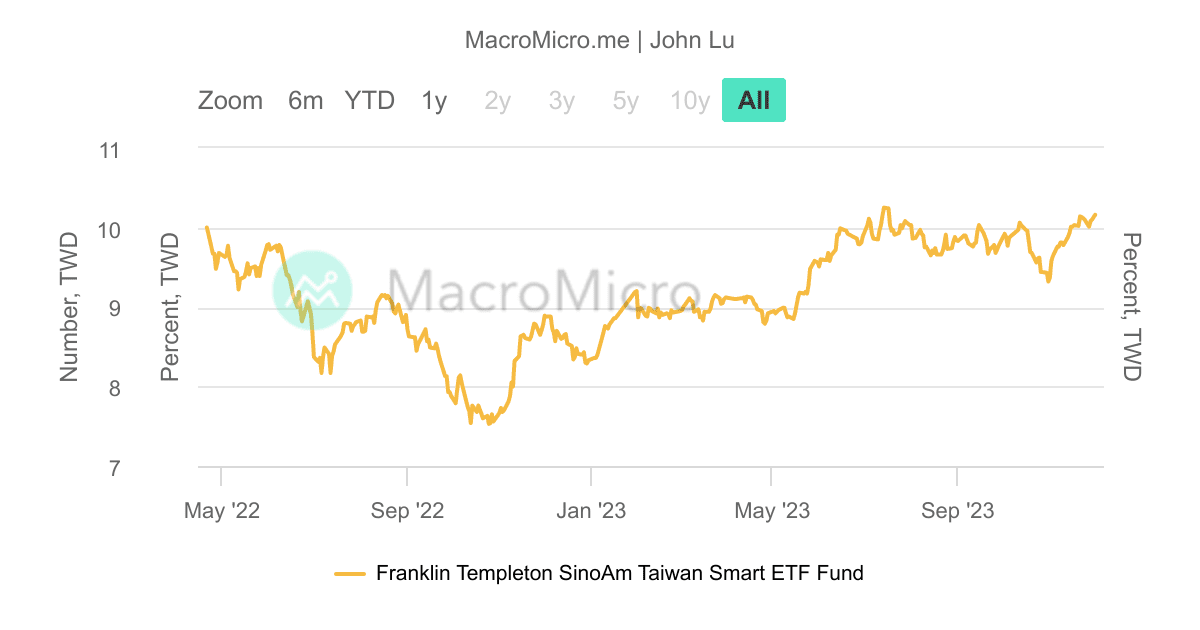Screen dimensions: 1200x630
Task: Select the 2y zoom range
Action: (497, 100)
